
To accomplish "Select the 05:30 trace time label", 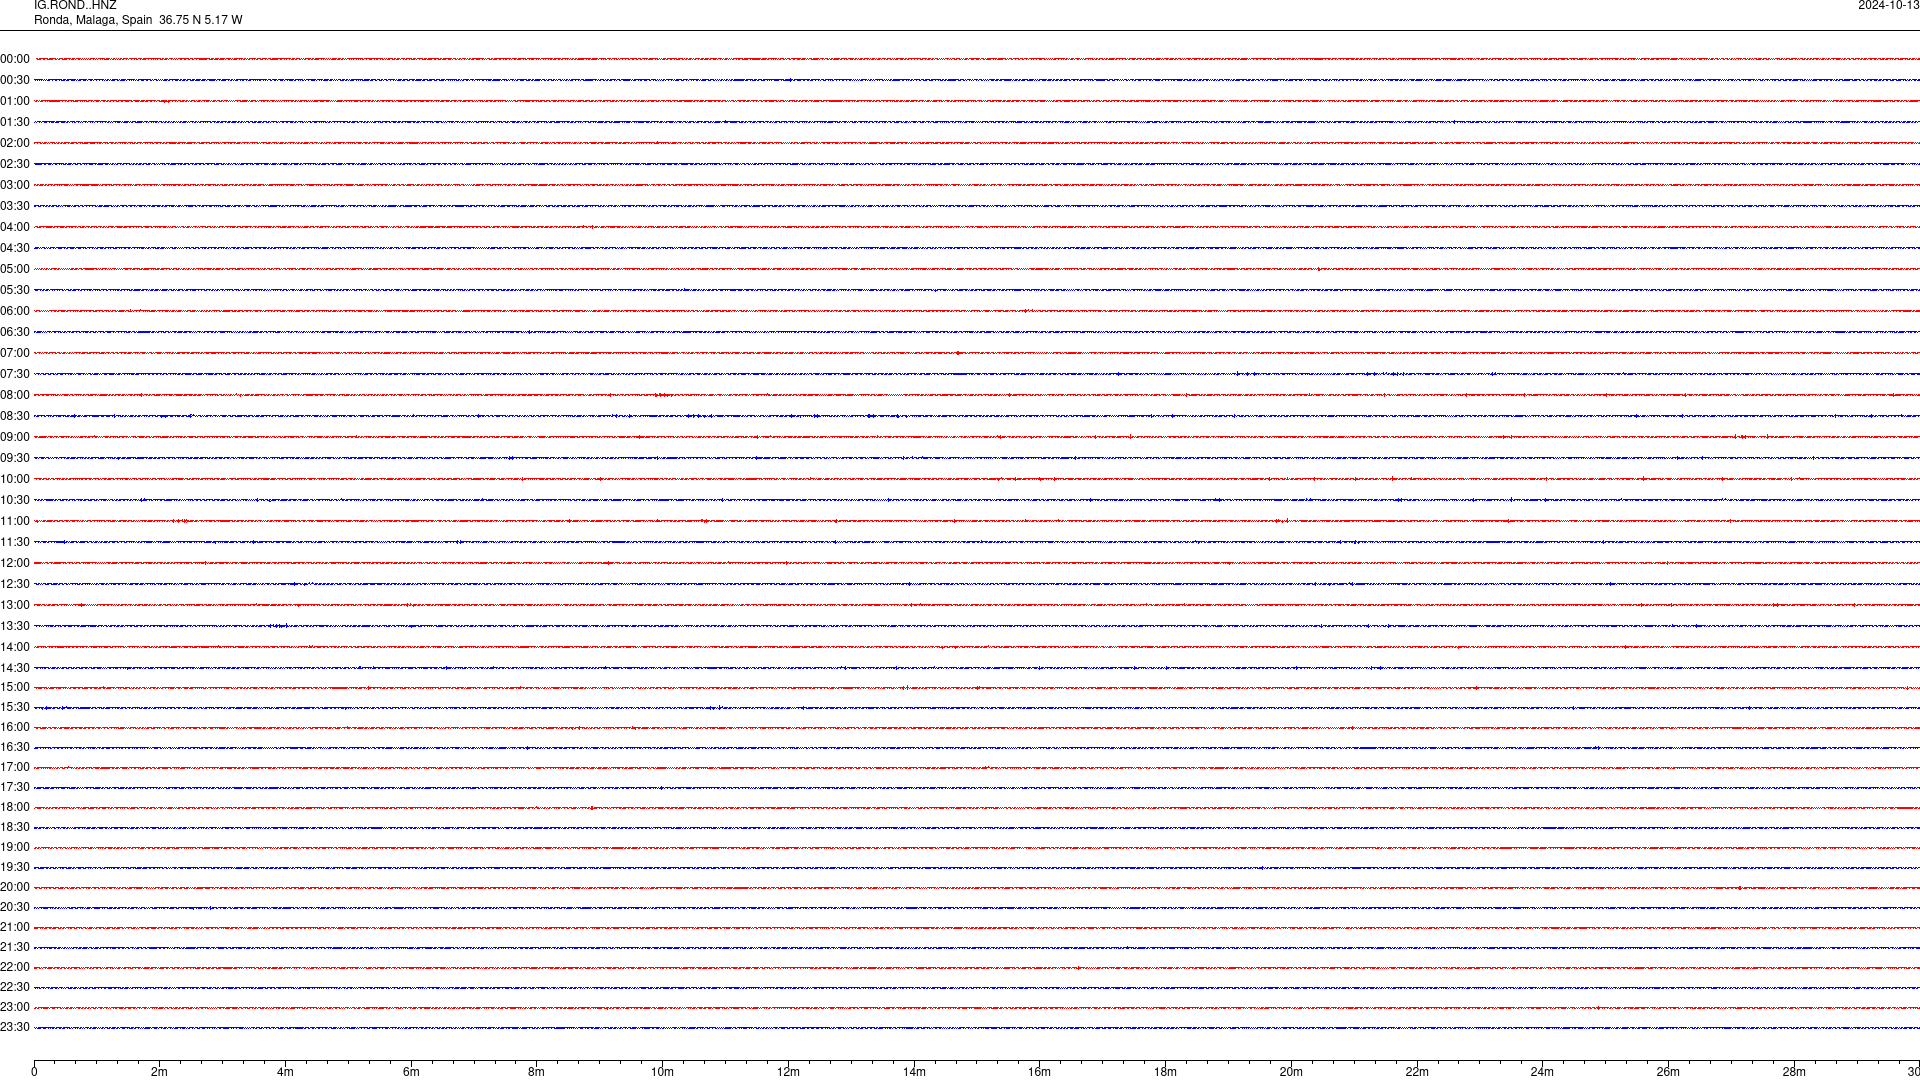I will coord(15,290).
